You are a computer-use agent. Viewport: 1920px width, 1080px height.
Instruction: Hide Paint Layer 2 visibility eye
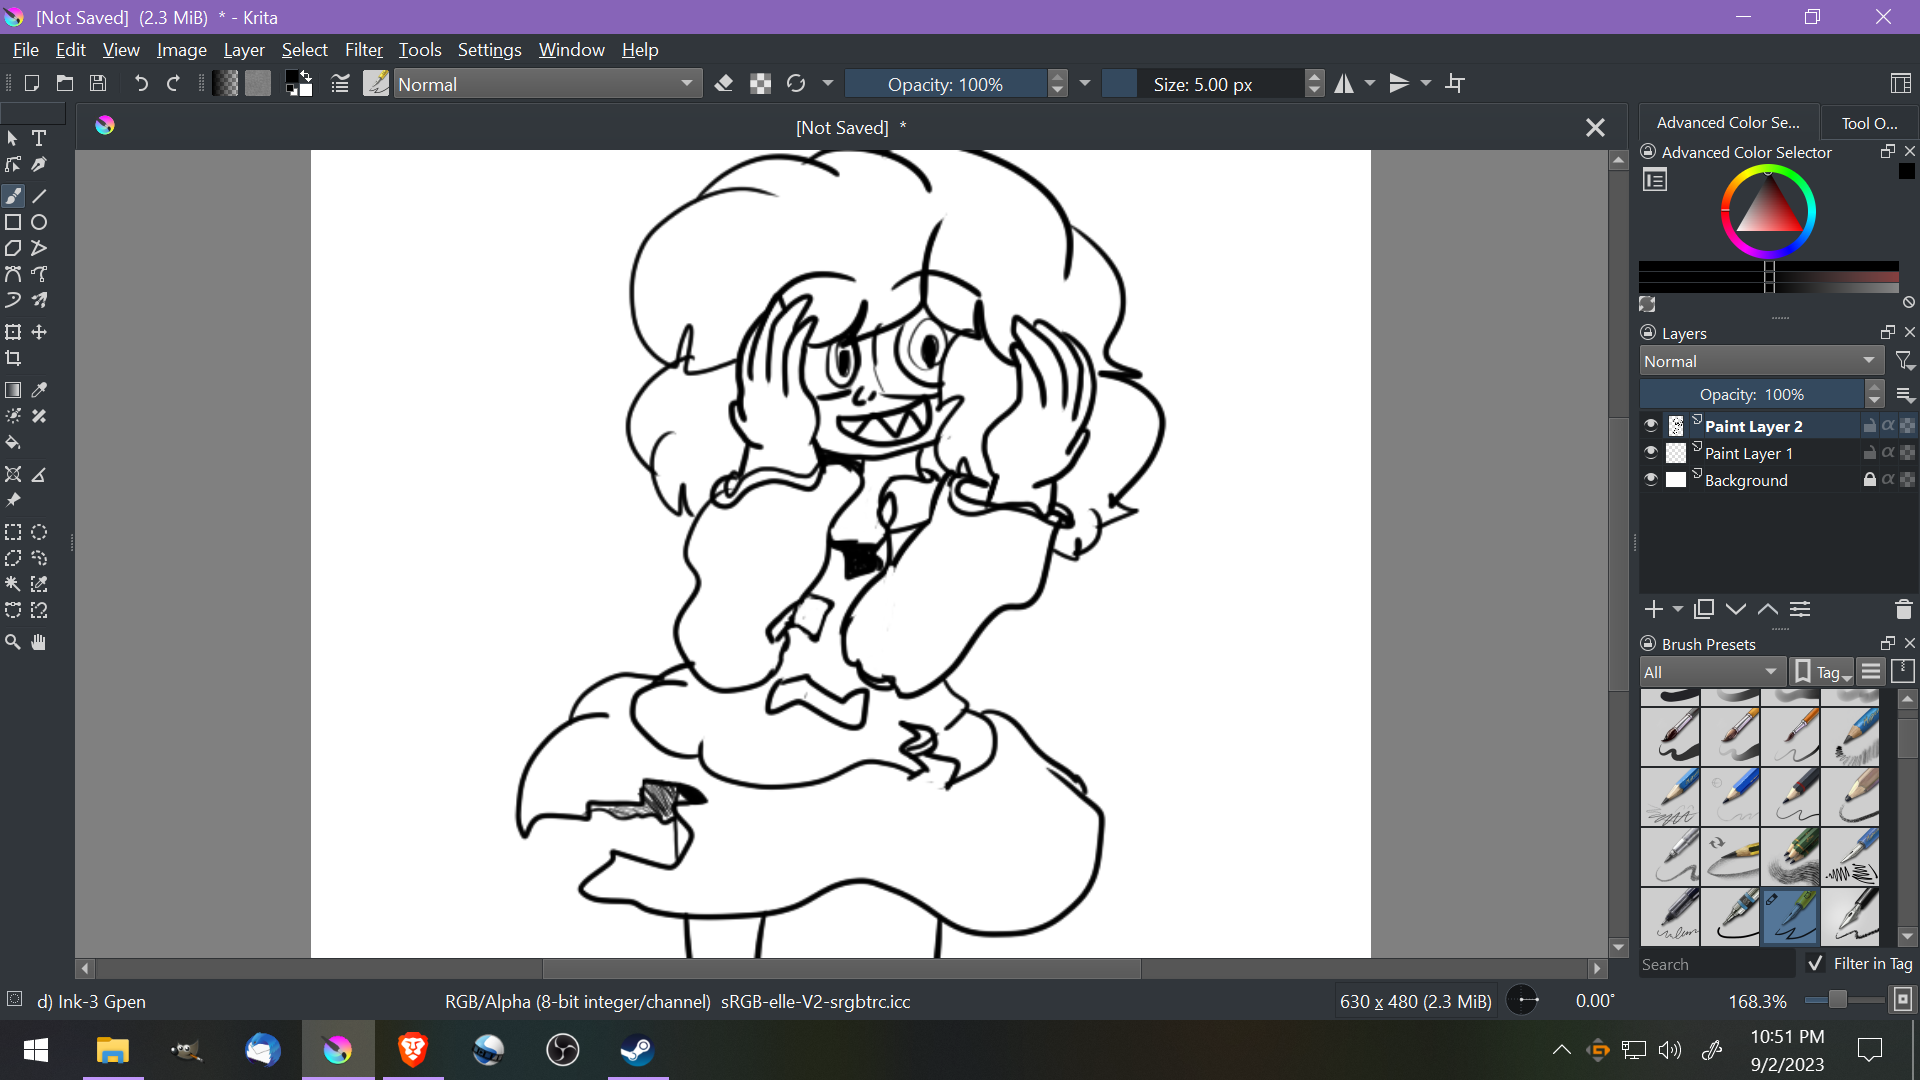coord(1651,426)
